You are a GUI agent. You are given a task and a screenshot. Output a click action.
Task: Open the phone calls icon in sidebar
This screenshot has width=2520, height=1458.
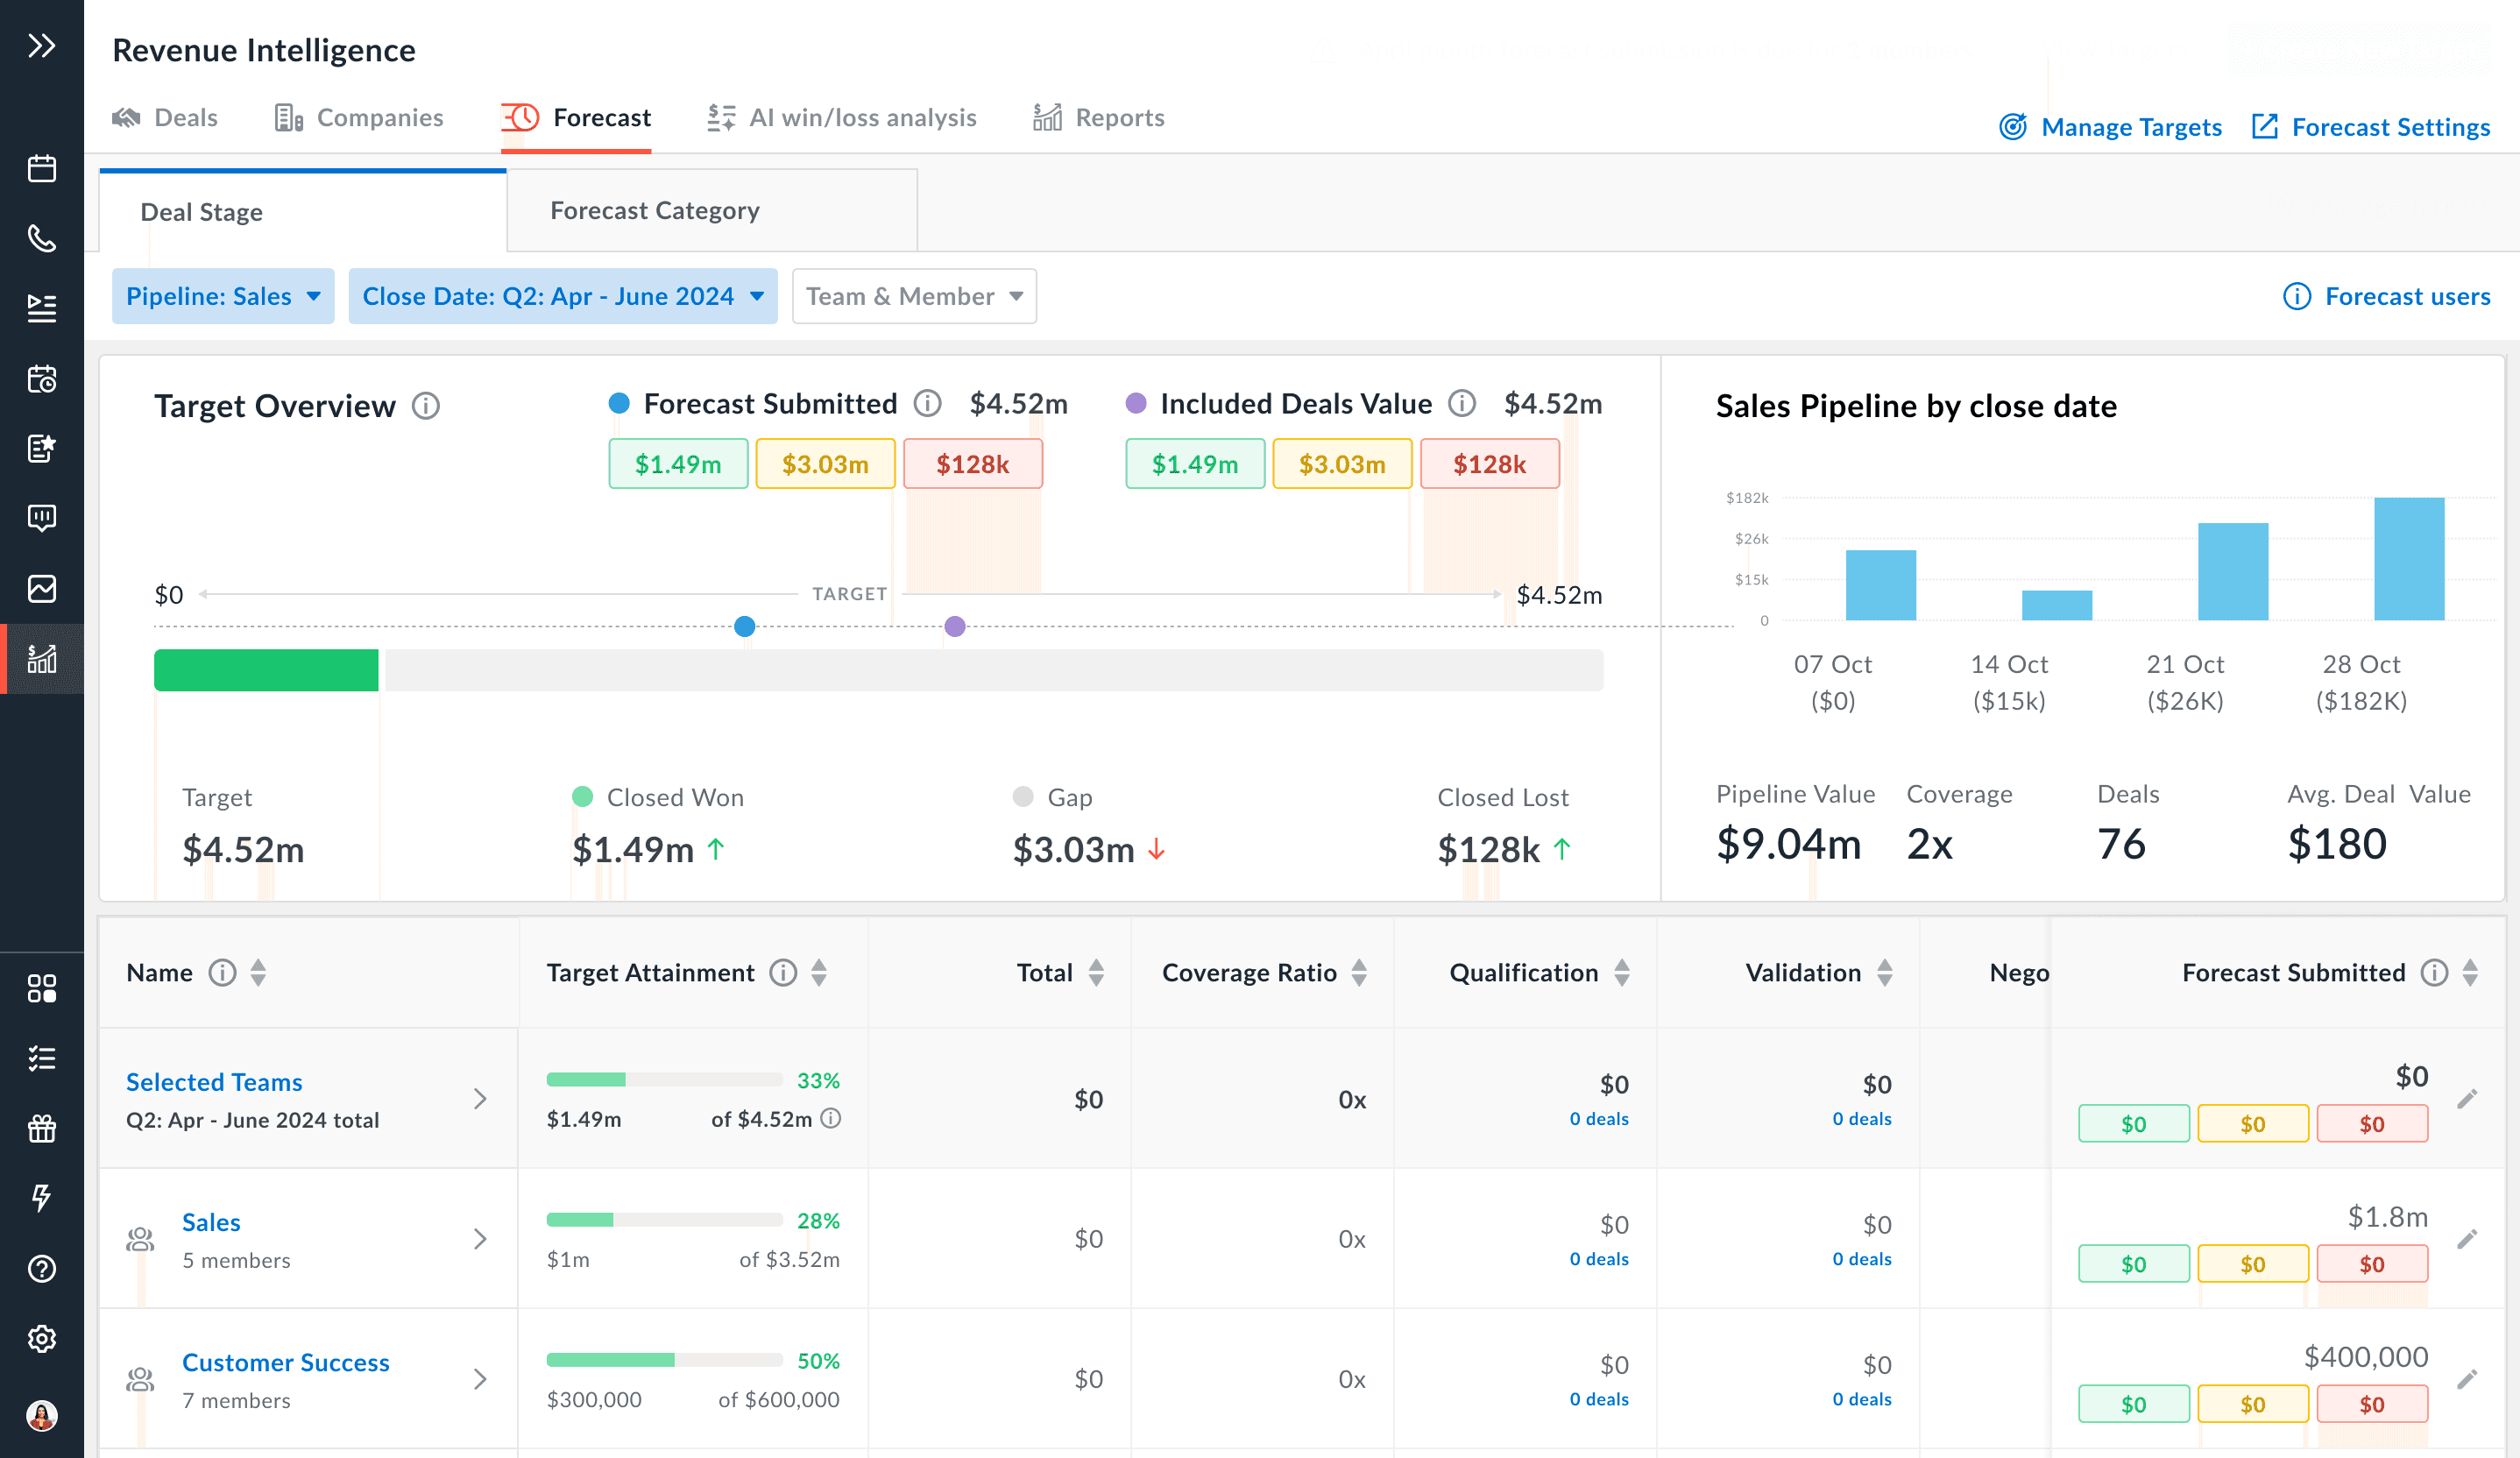click(x=41, y=238)
